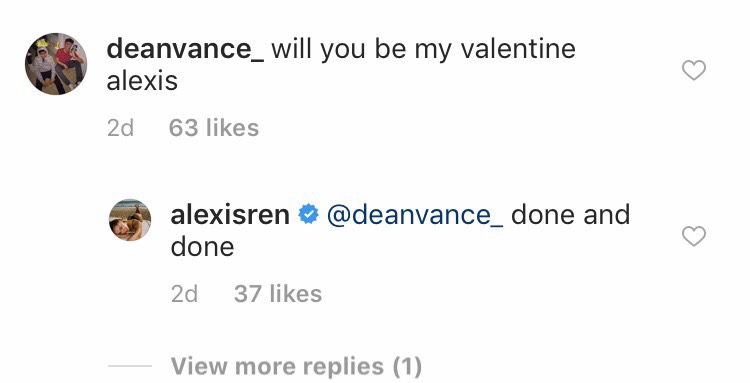750x383 pixels.
Task: Select the "done and" reply text
Action: click(x=571, y=214)
